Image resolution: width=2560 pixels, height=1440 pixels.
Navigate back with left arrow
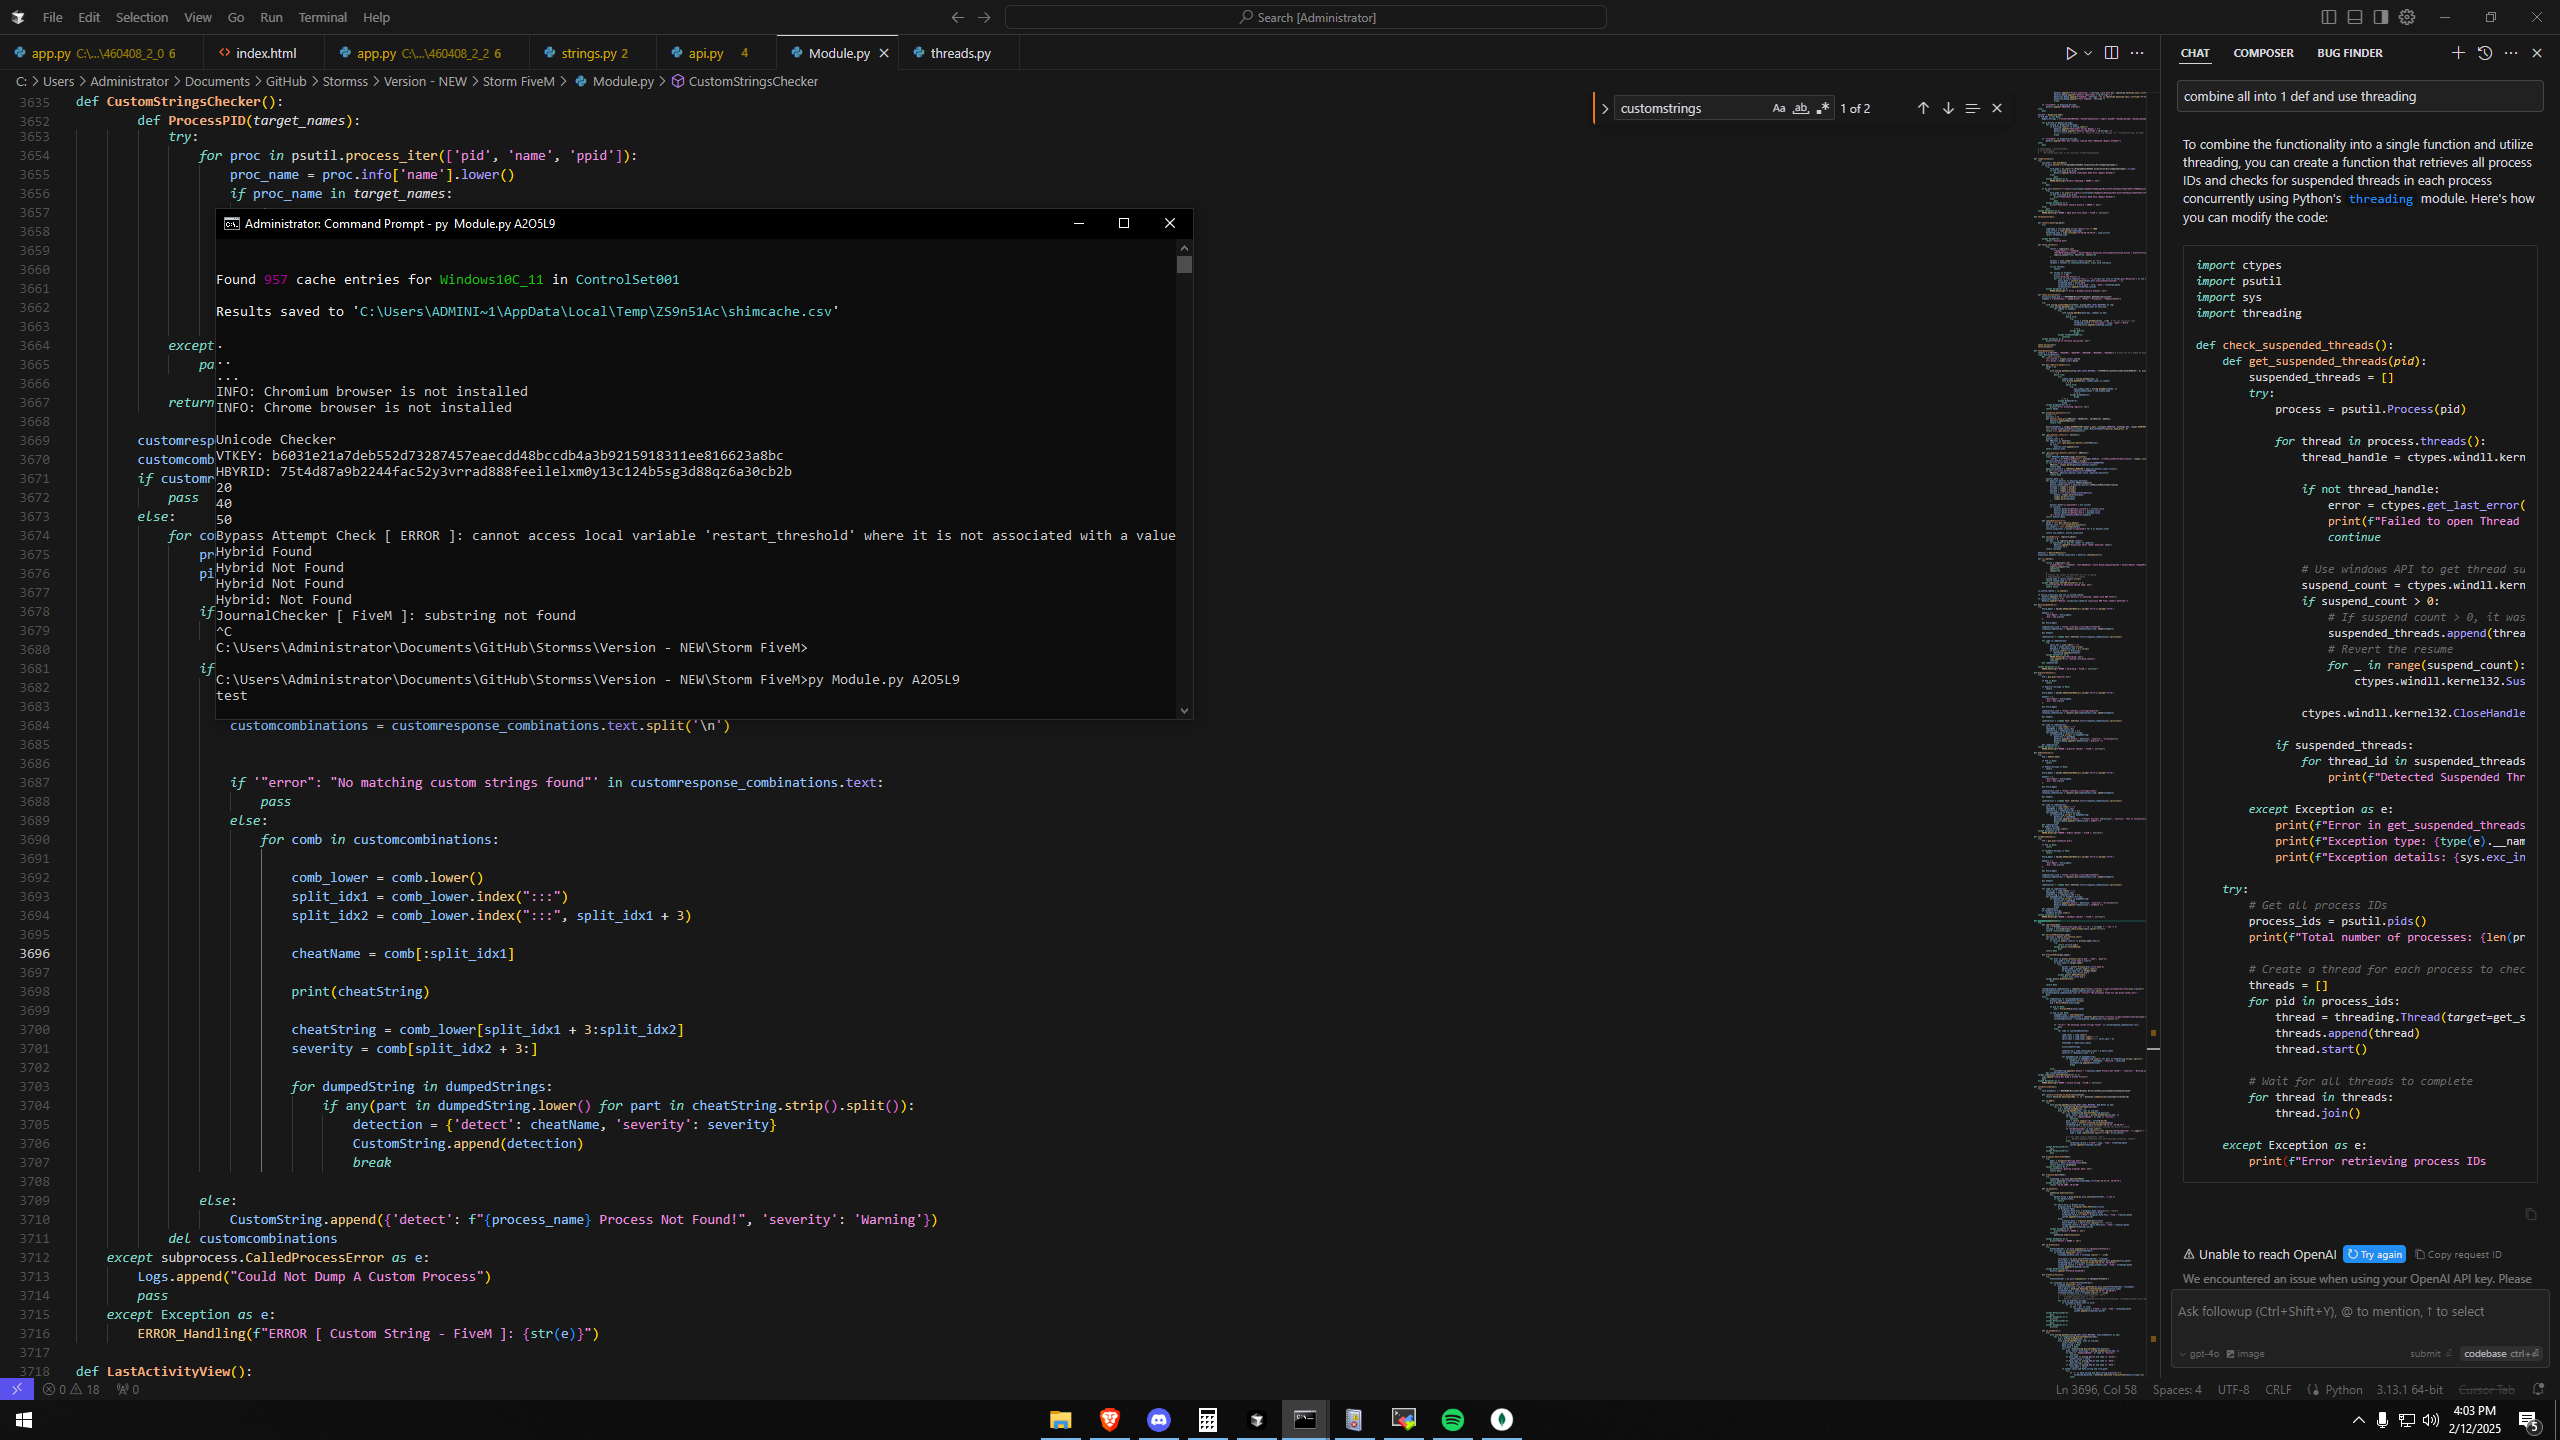[958, 17]
